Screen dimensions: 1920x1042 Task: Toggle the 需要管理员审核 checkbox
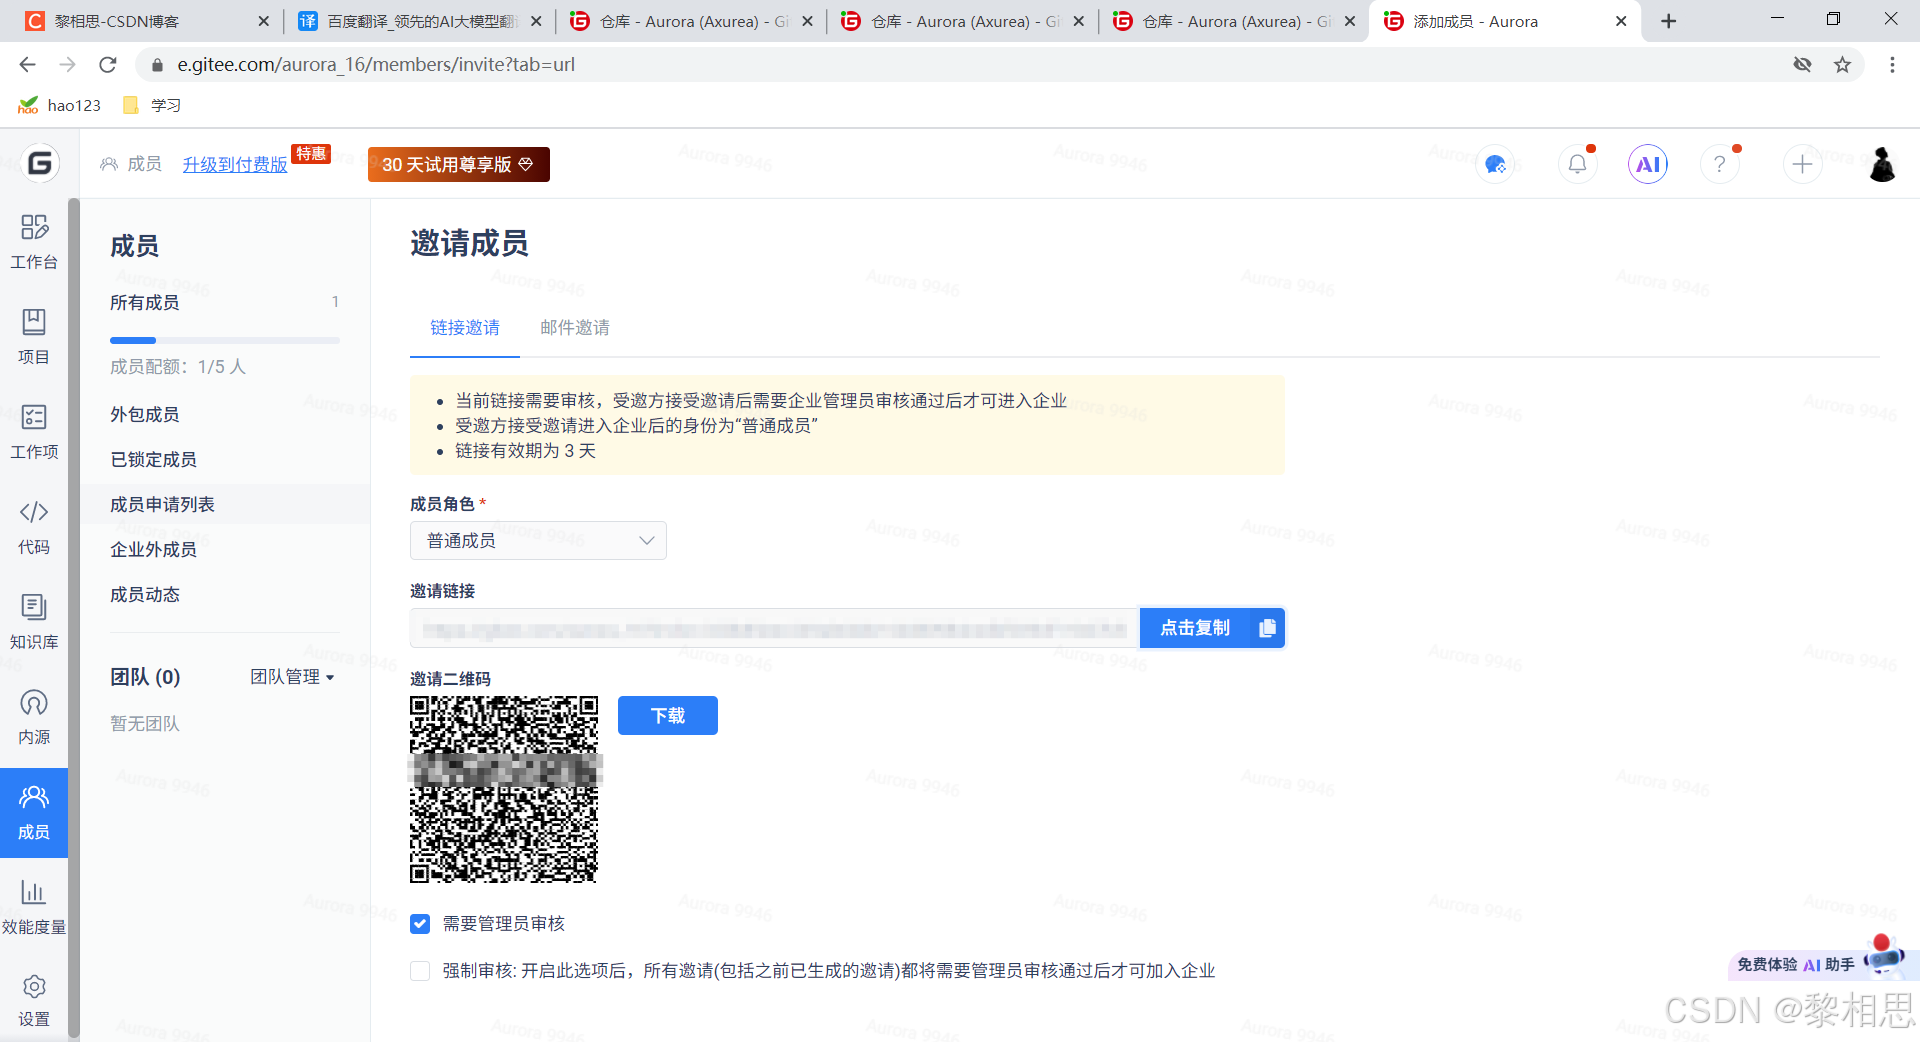(420, 924)
